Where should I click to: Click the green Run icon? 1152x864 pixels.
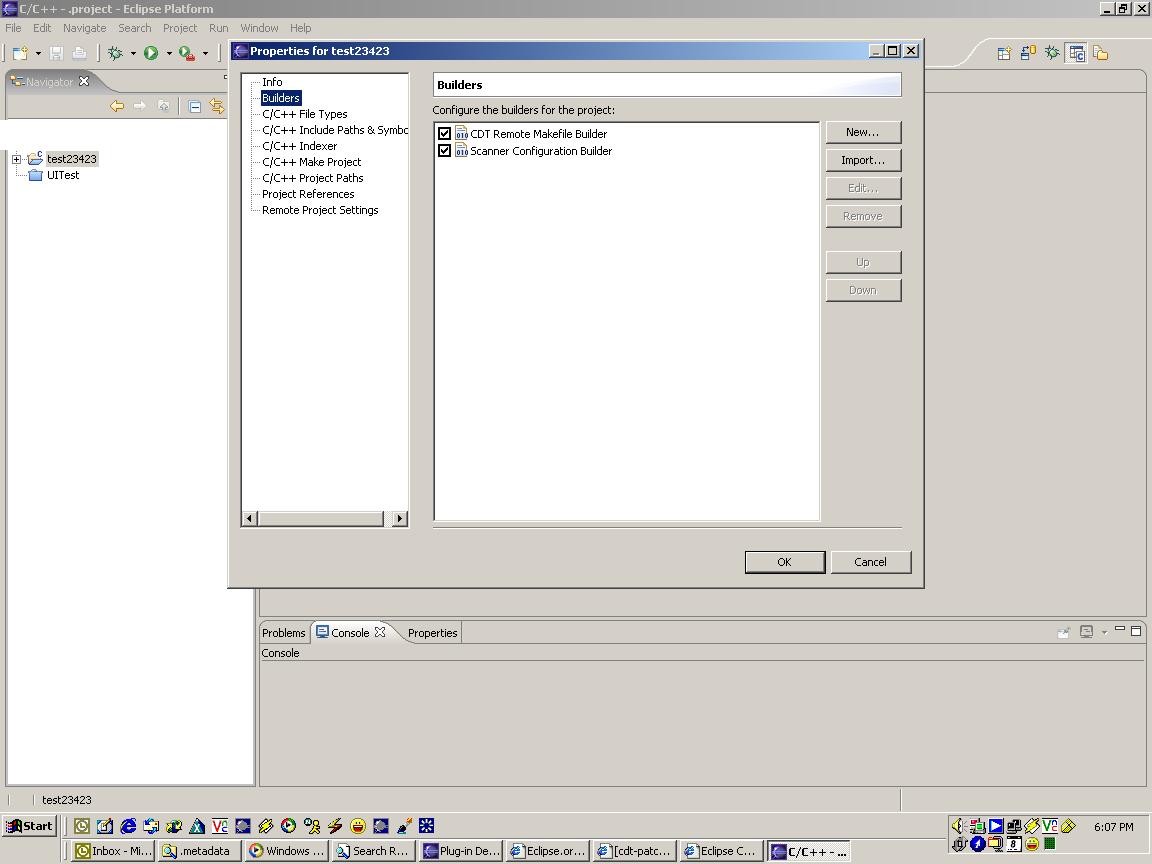pyautogui.click(x=151, y=53)
